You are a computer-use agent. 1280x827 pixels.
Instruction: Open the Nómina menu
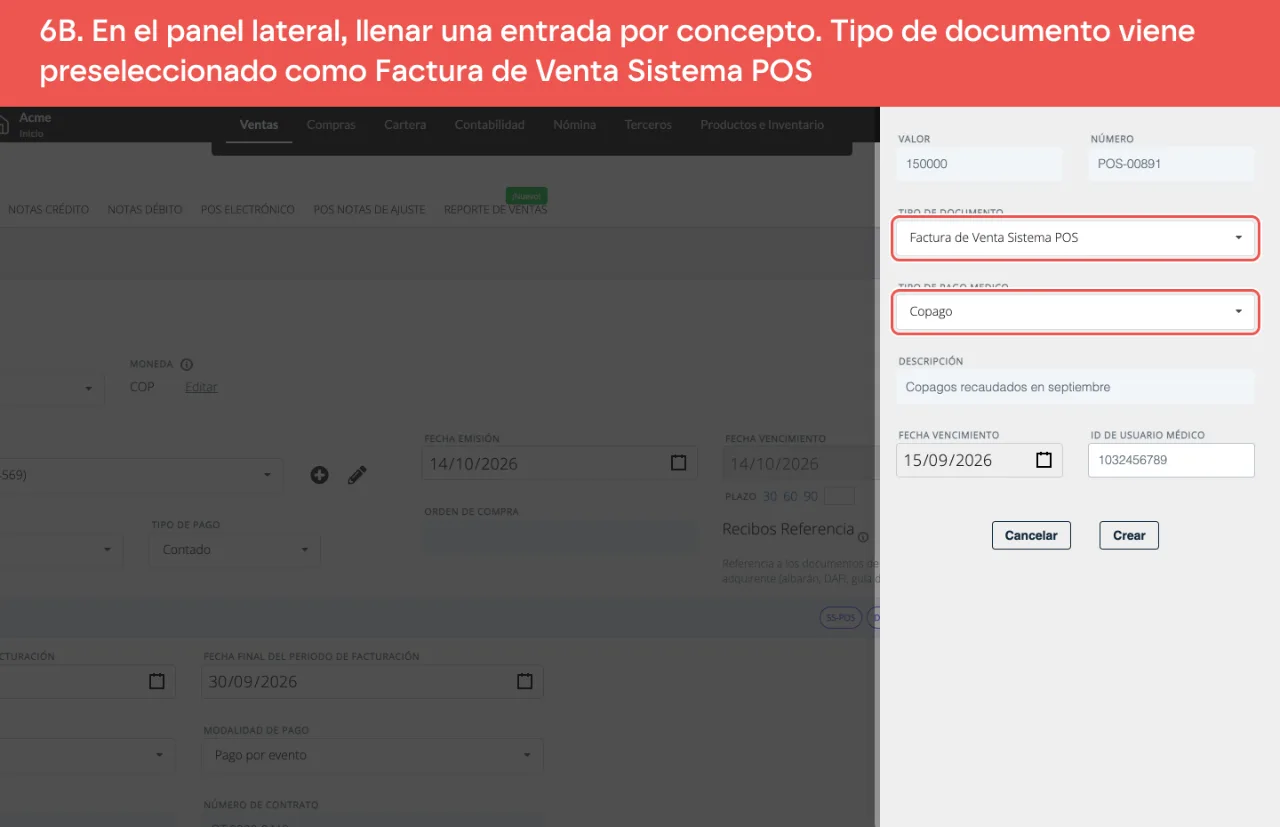(575, 125)
